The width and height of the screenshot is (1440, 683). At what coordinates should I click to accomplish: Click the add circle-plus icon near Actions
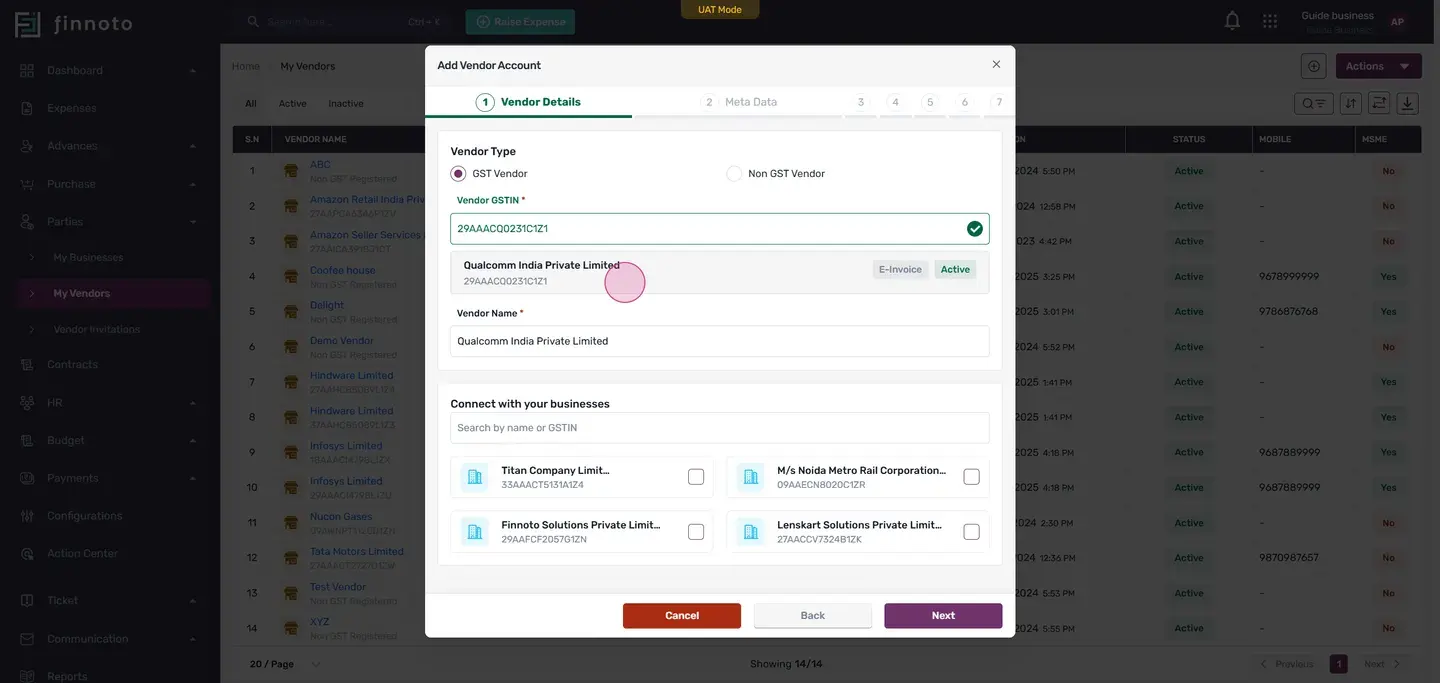click(x=1314, y=66)
